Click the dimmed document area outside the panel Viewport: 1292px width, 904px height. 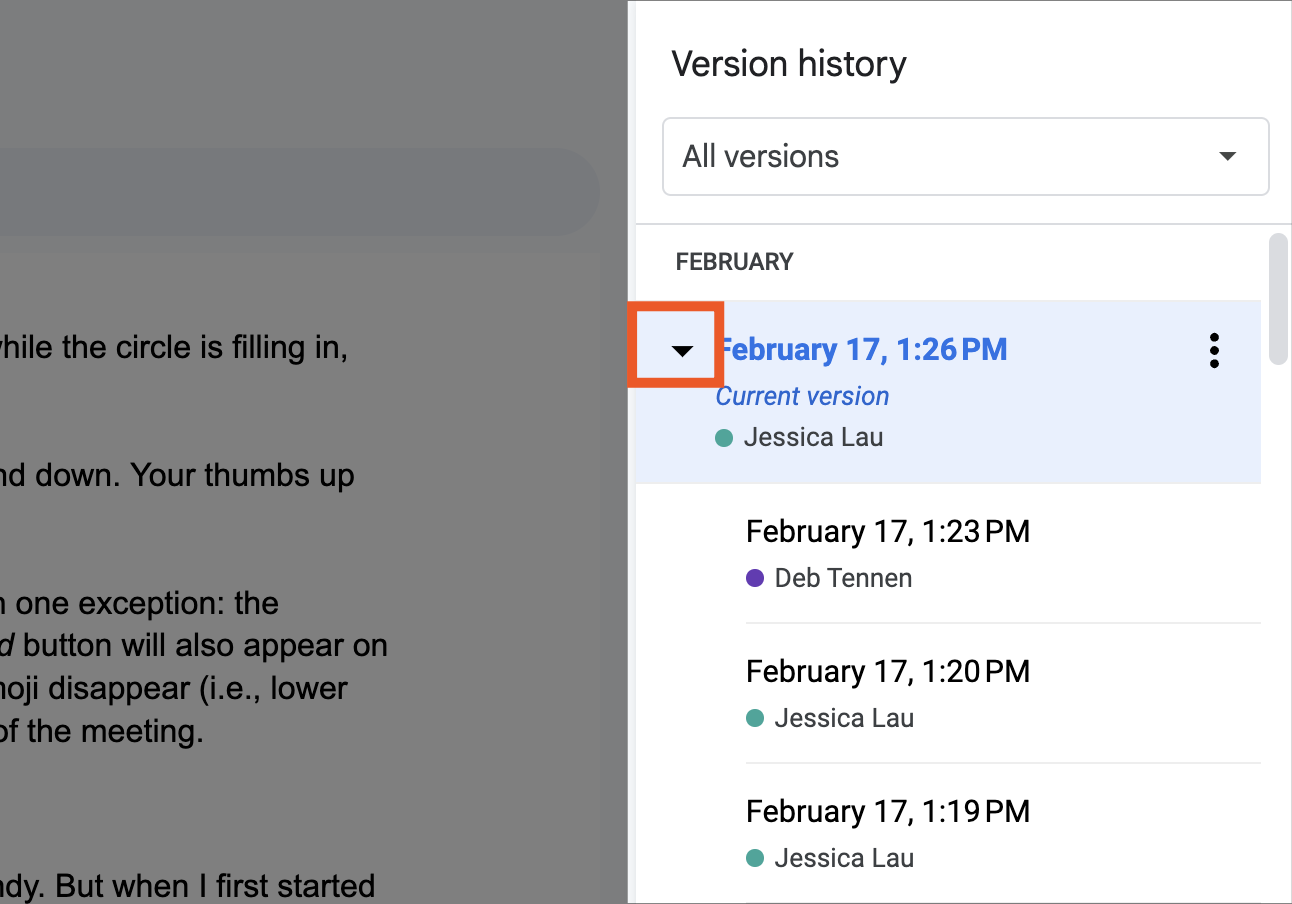click(300, 450)
